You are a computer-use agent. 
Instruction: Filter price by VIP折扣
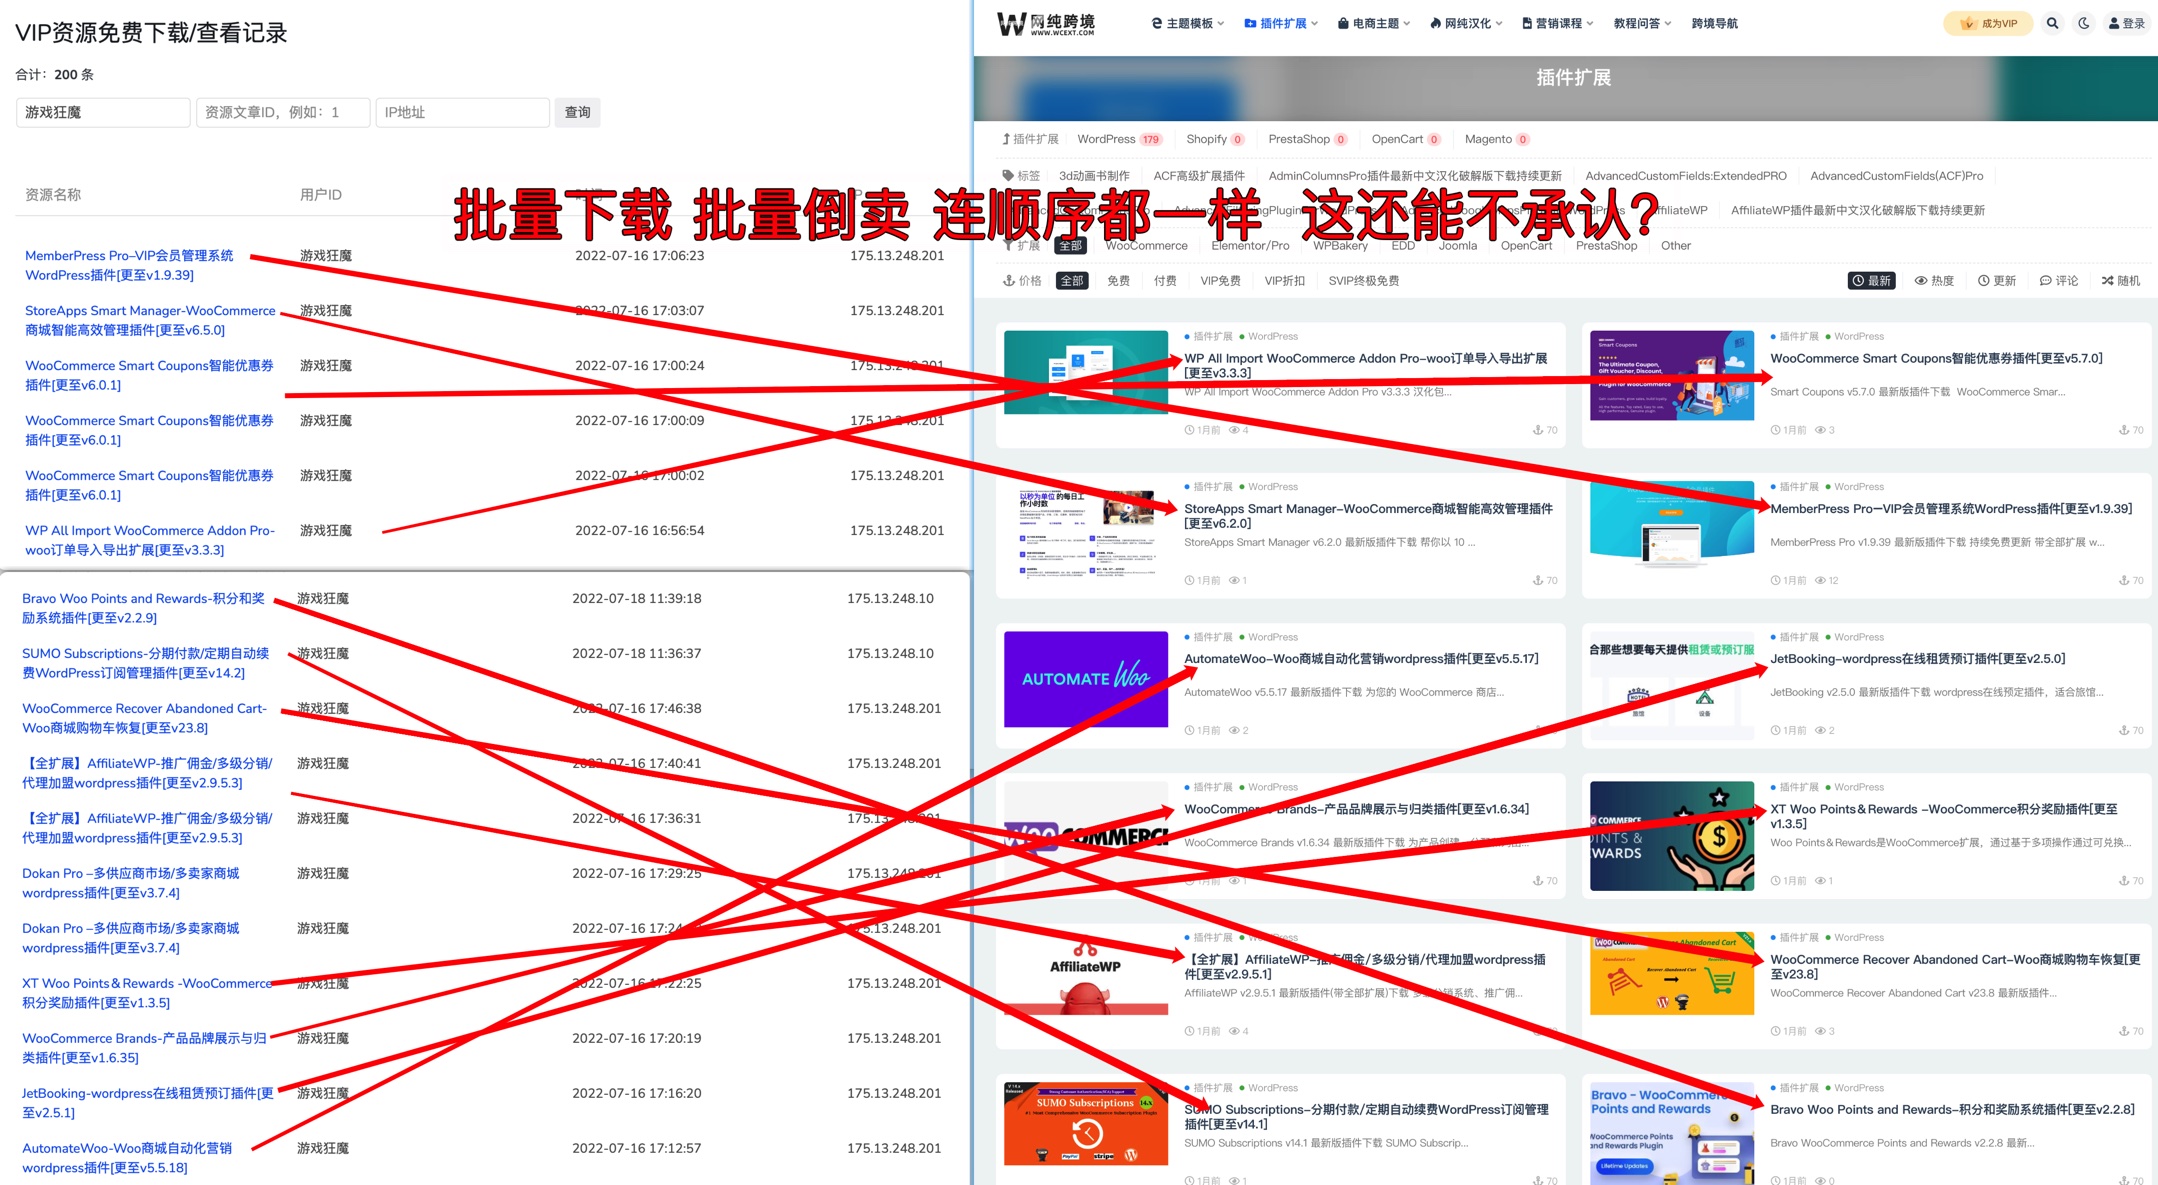[1284, 281]
